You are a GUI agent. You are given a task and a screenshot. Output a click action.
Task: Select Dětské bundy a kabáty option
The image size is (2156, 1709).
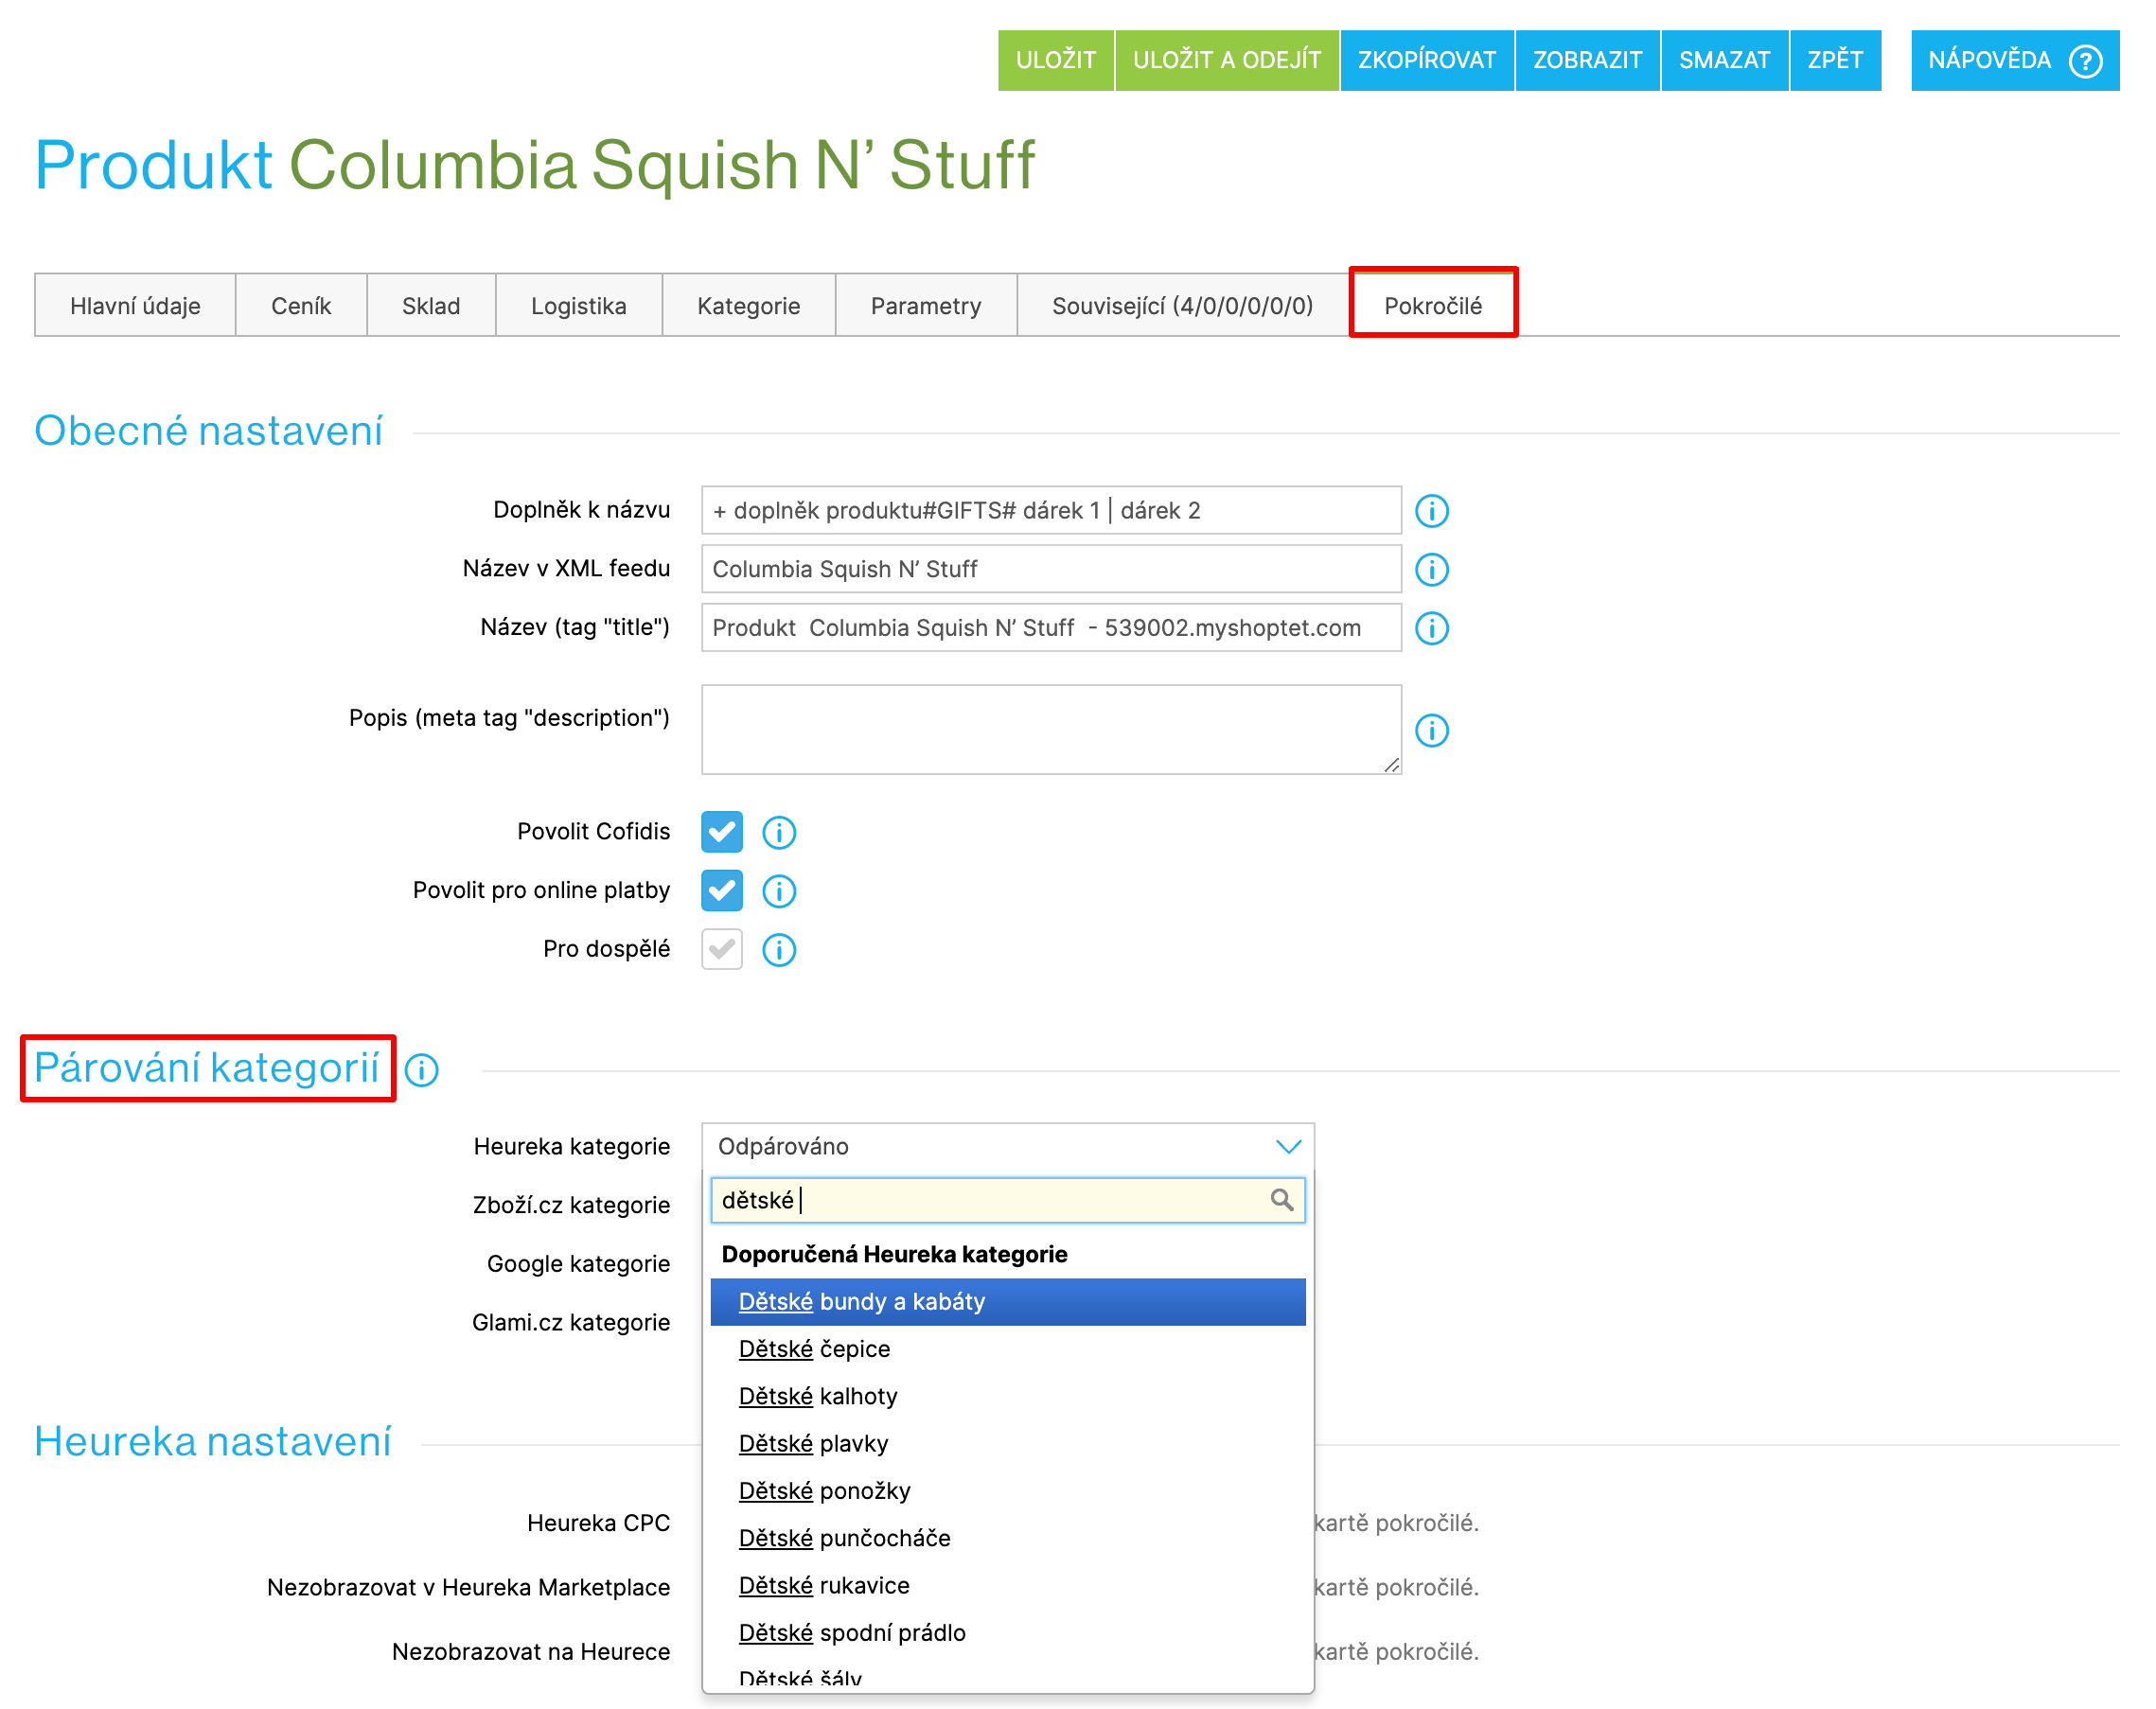tap(1007, 1301)
